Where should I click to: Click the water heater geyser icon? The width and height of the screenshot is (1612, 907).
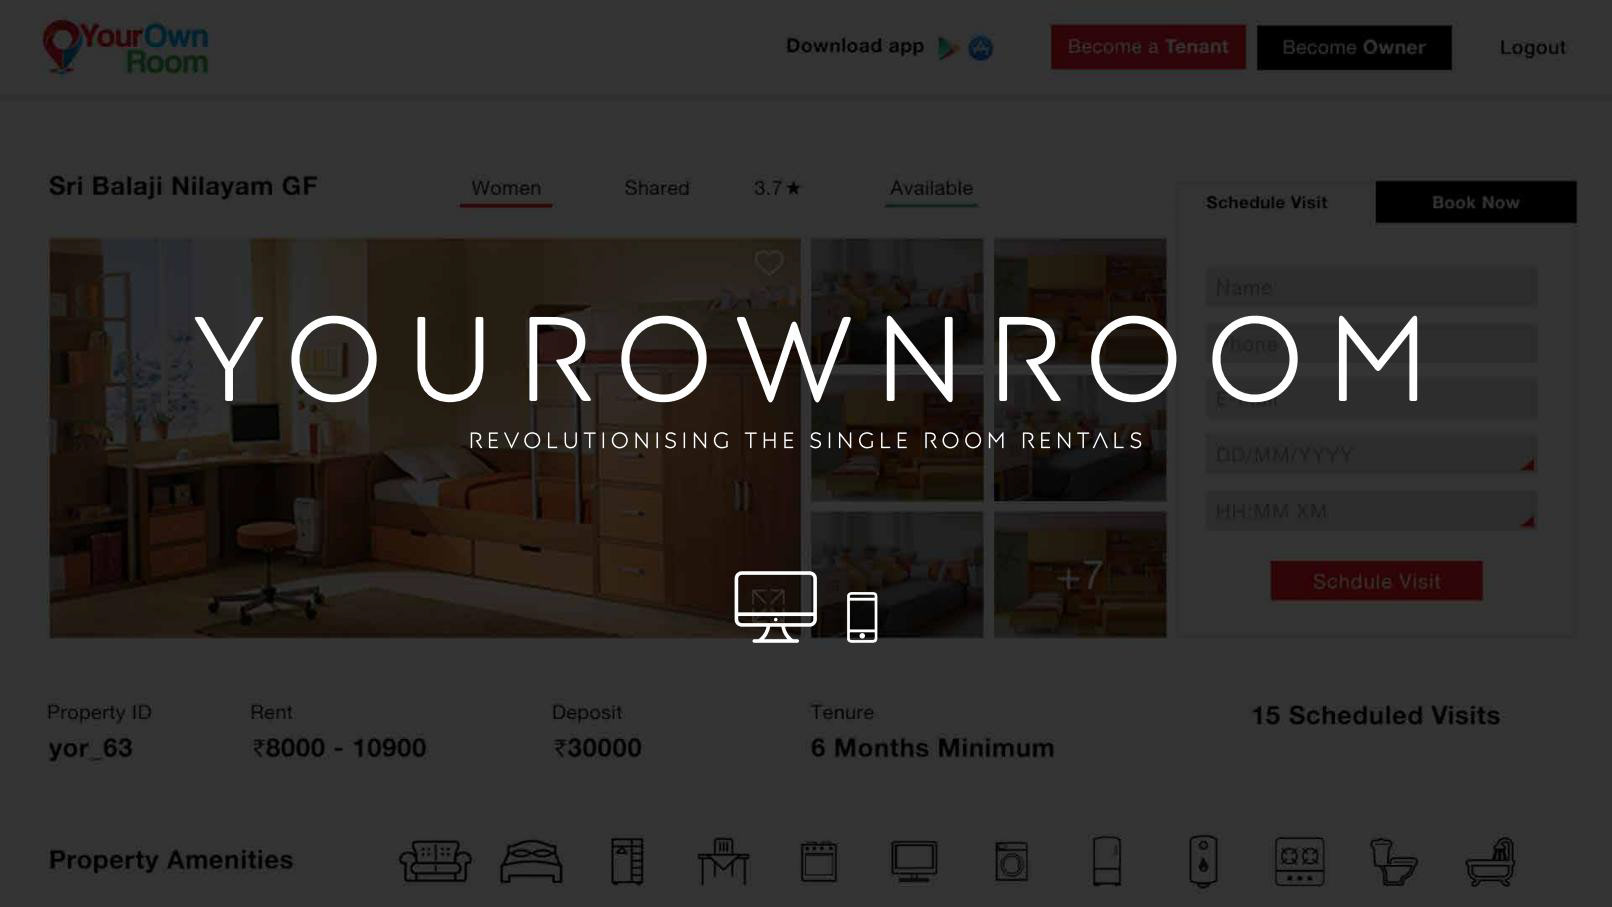click(1203, 861)
